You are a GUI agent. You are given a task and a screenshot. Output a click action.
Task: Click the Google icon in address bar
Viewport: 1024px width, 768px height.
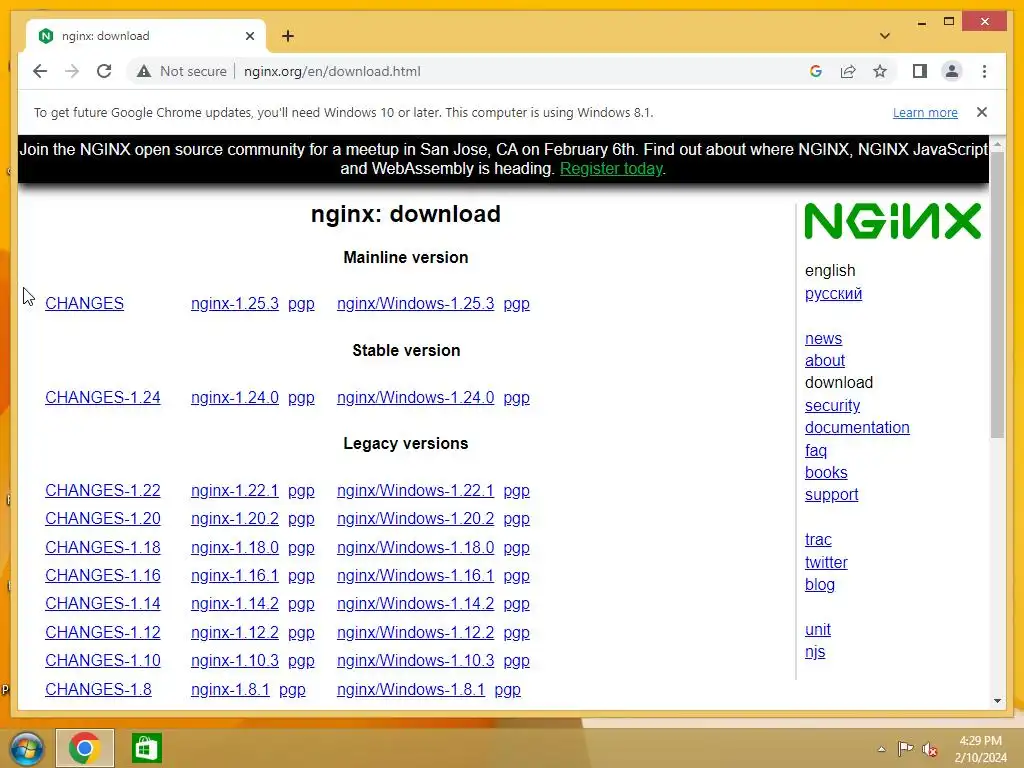point(816,71)
